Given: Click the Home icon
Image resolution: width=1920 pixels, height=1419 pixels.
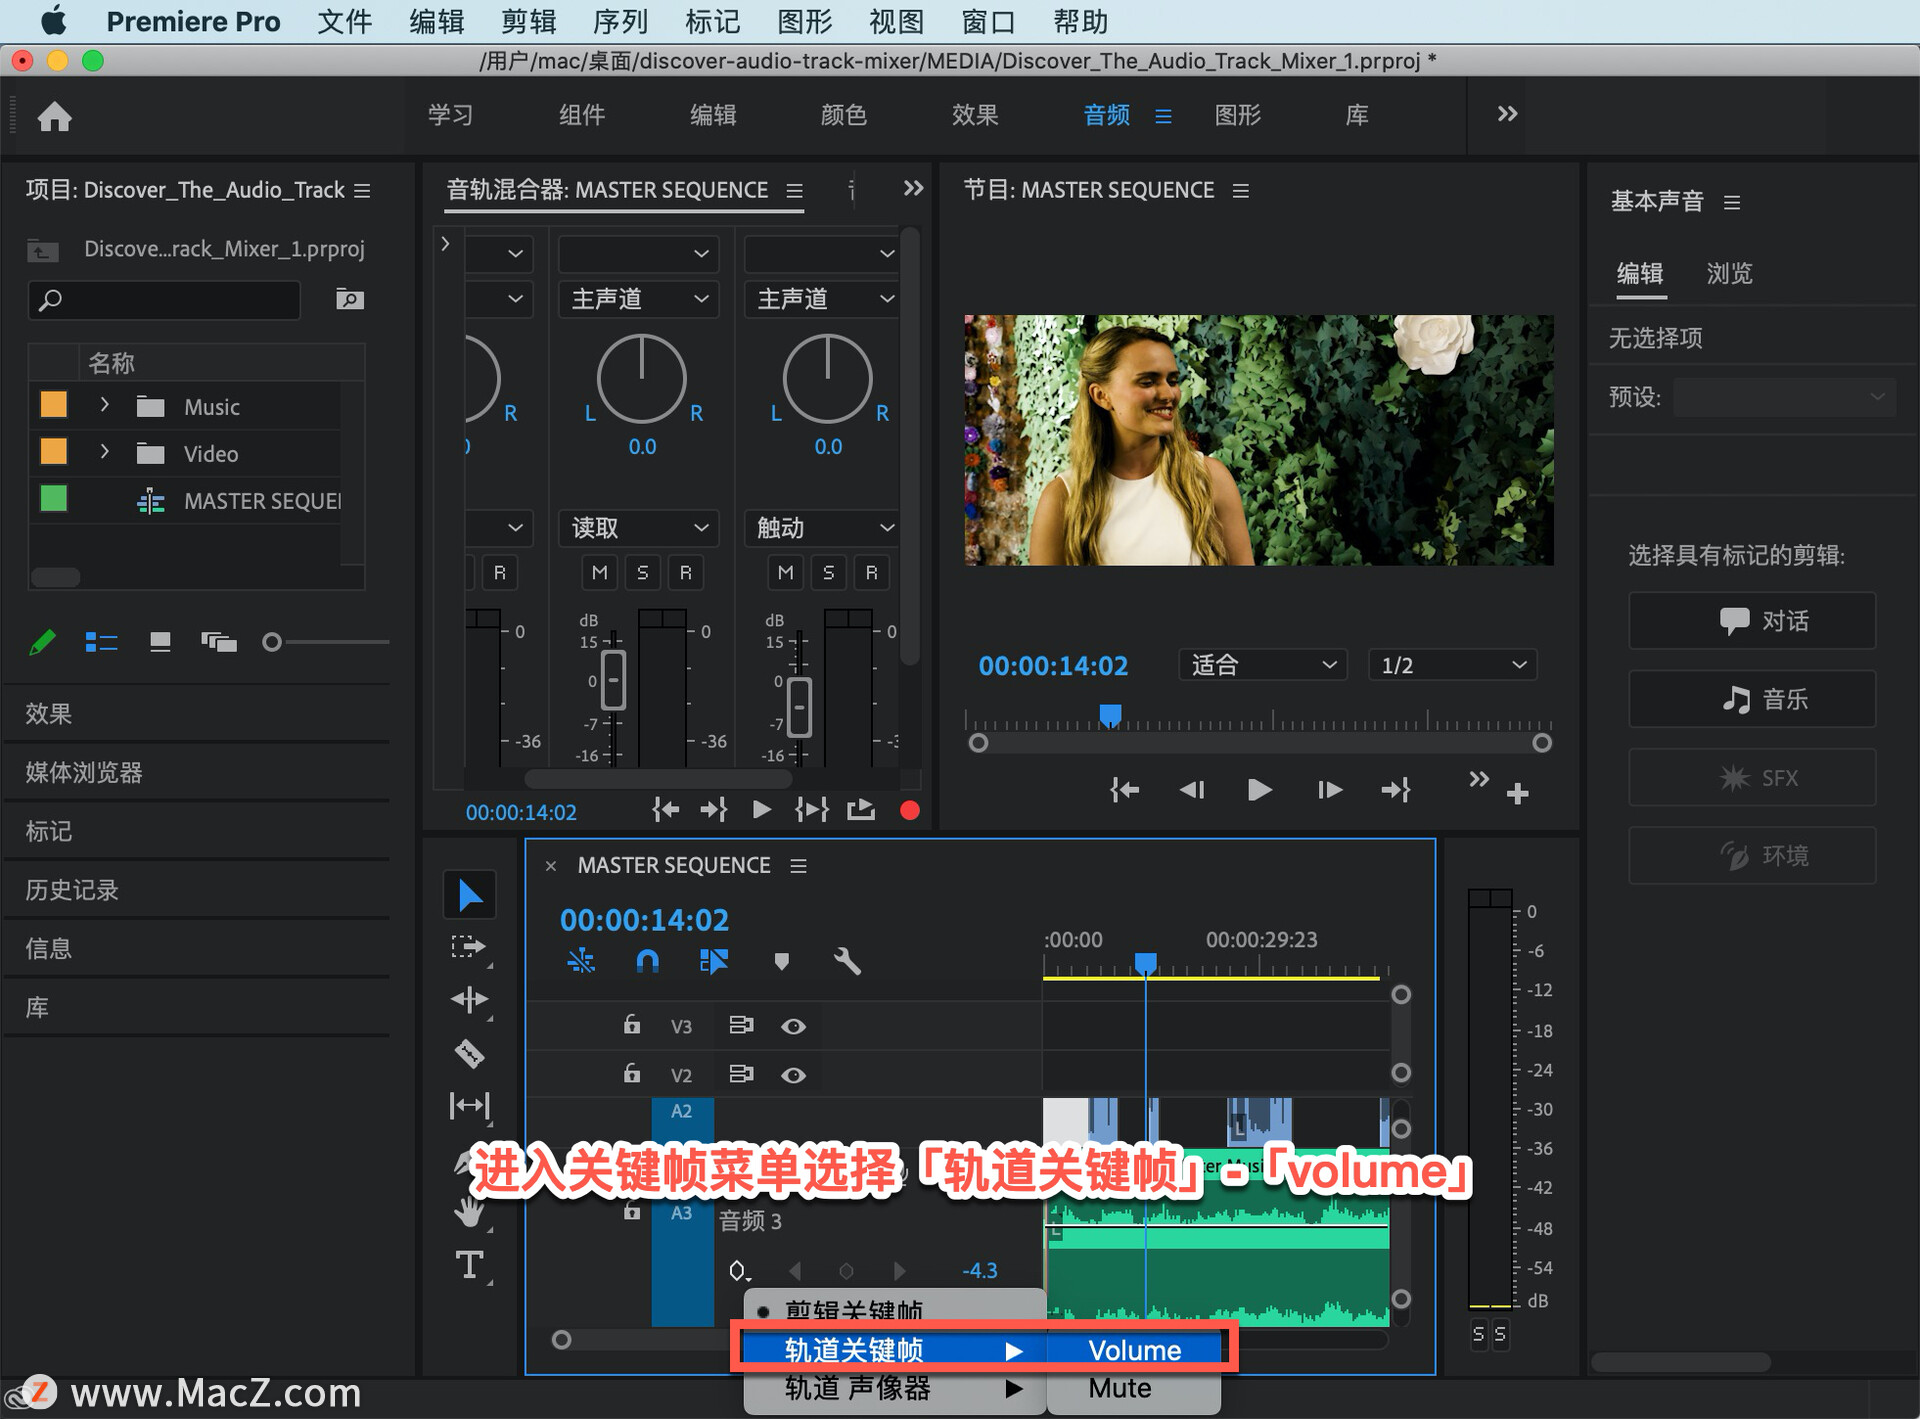Looking at the screenshot, I should click(x=54, y=117).
